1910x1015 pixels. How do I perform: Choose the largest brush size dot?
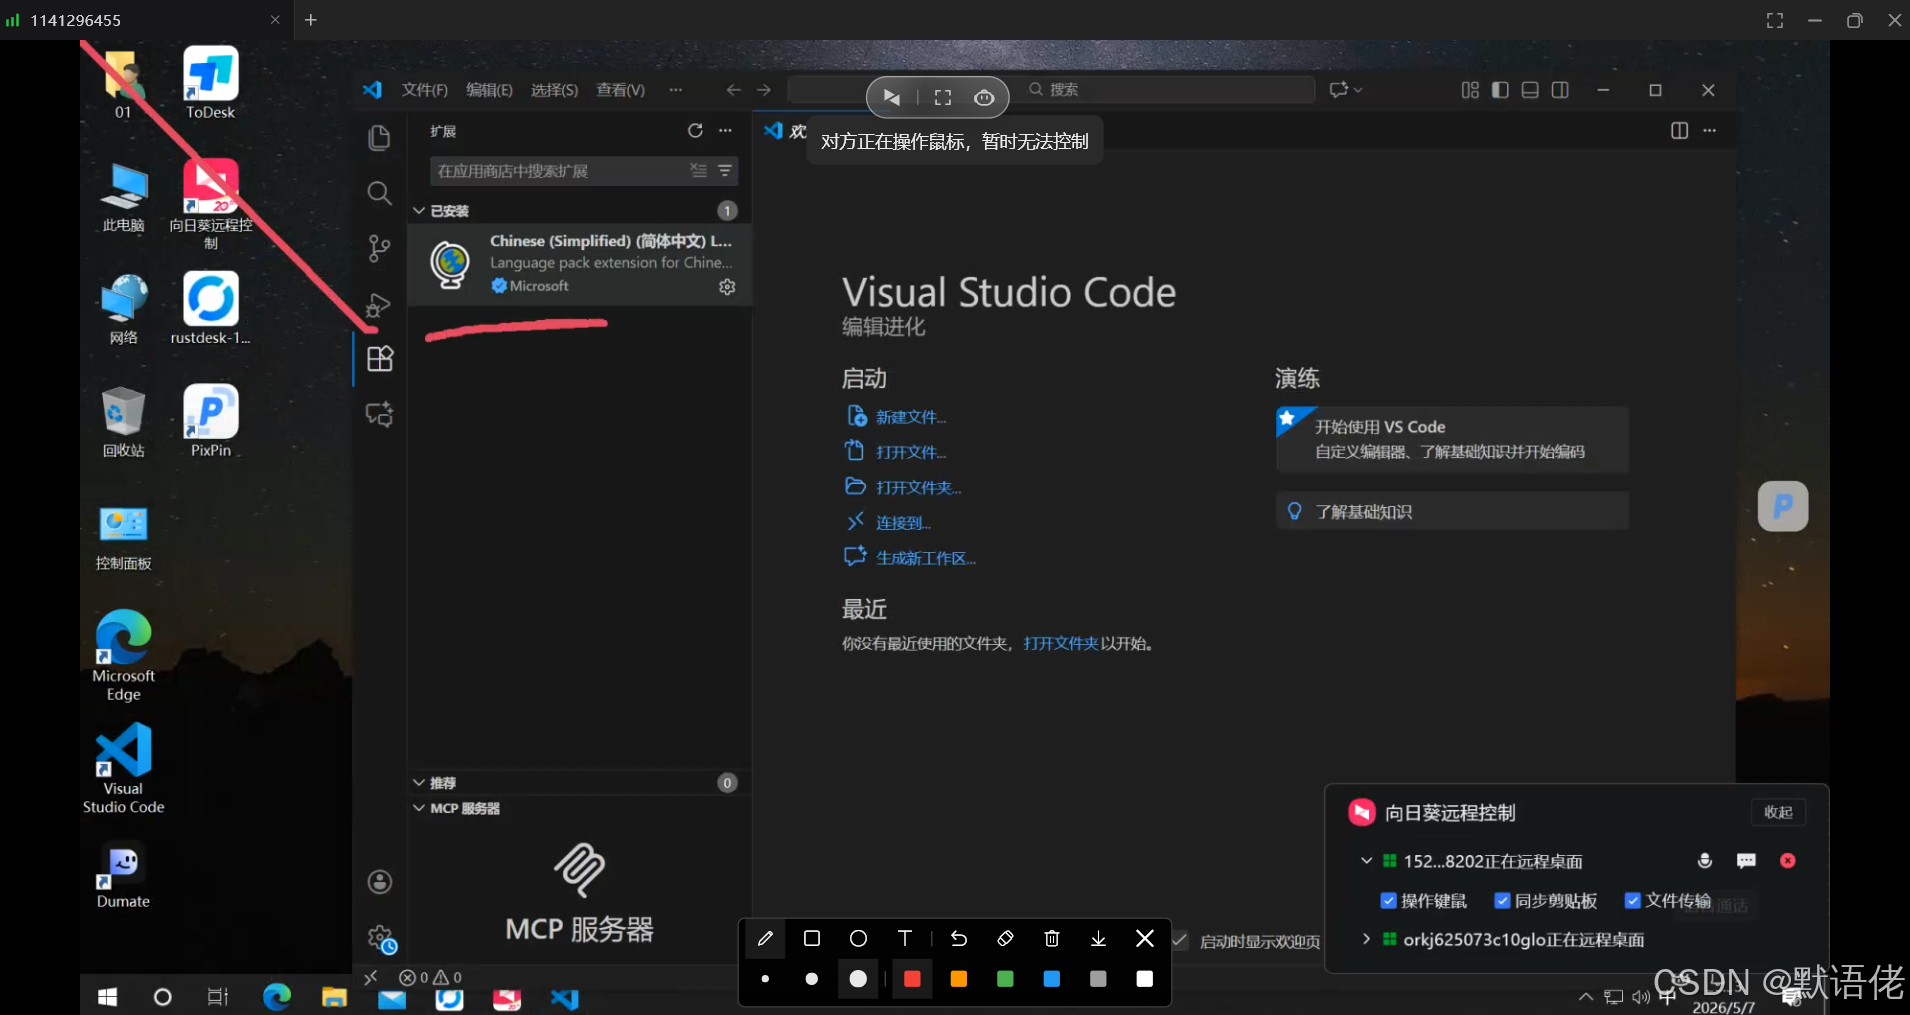tap(858, 979)
